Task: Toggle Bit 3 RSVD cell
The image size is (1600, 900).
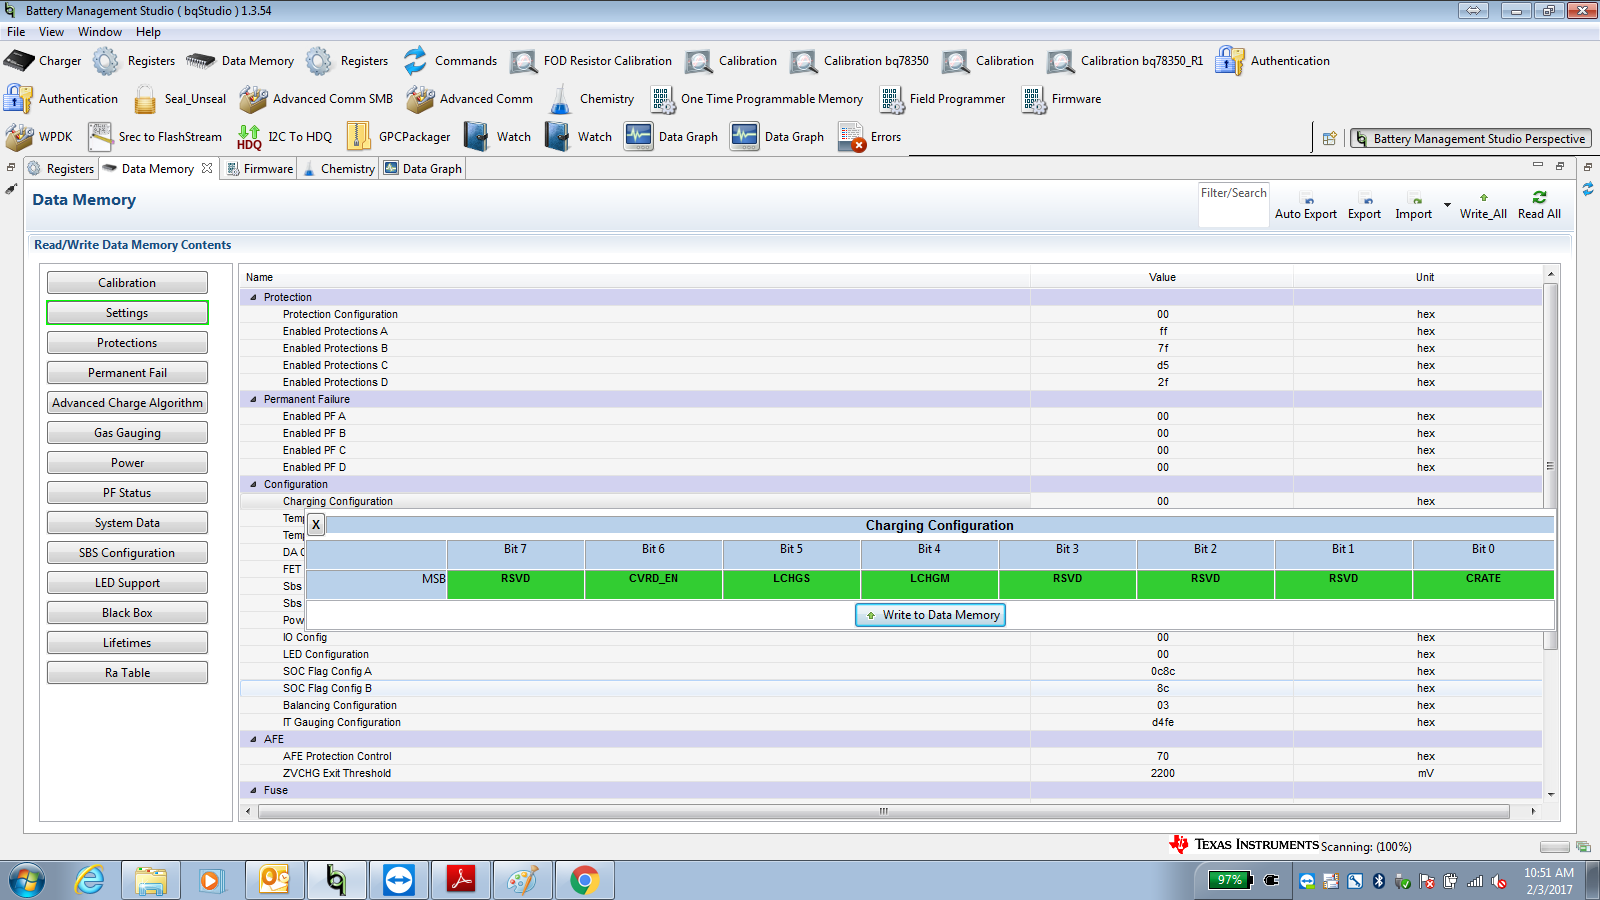Action: (1067, 584)
